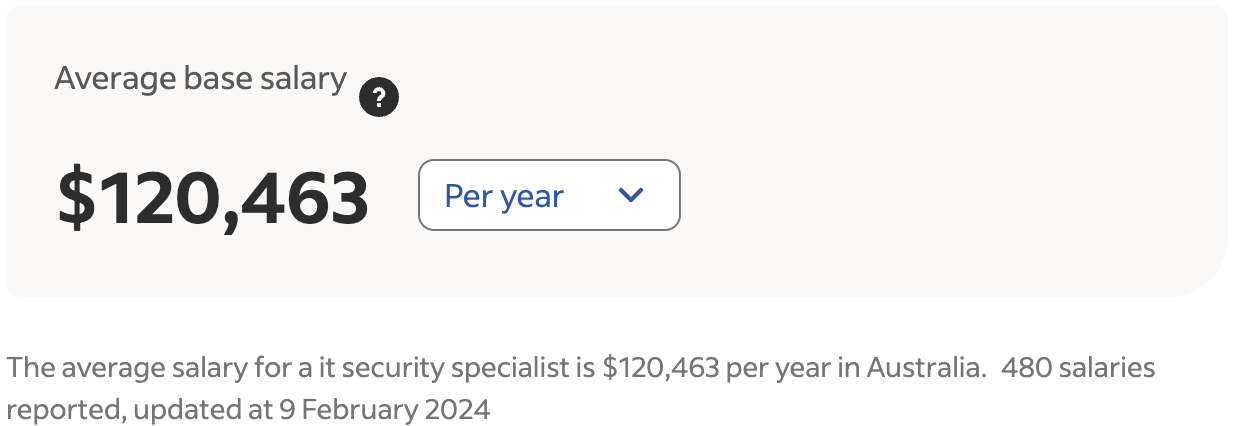Select the Average base salary heading
This screenshot has width=1238, height=426.
point(200,78)
